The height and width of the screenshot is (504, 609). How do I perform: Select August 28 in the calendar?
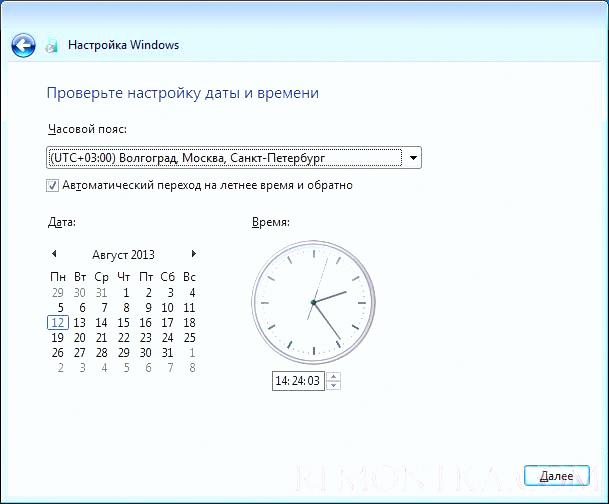point(102,353)
